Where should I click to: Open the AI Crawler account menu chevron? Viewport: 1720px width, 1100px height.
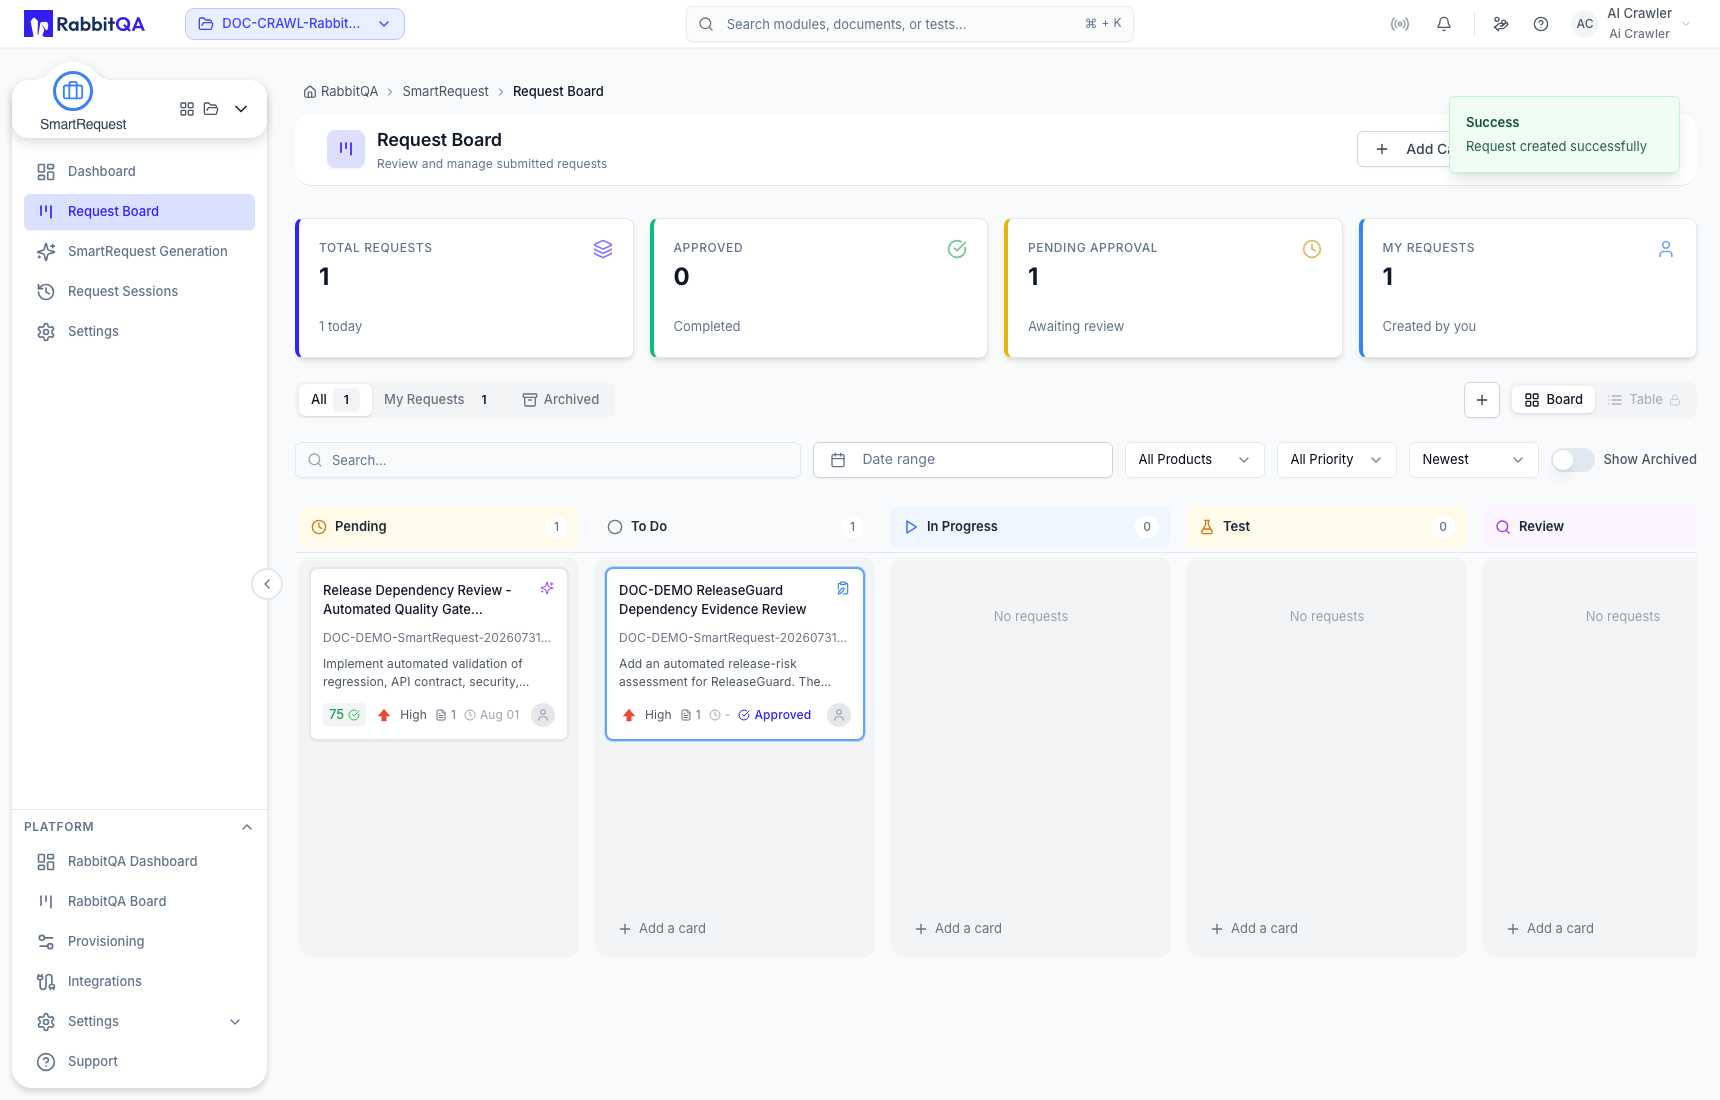pyautogui.click(x=1686, y=24)
